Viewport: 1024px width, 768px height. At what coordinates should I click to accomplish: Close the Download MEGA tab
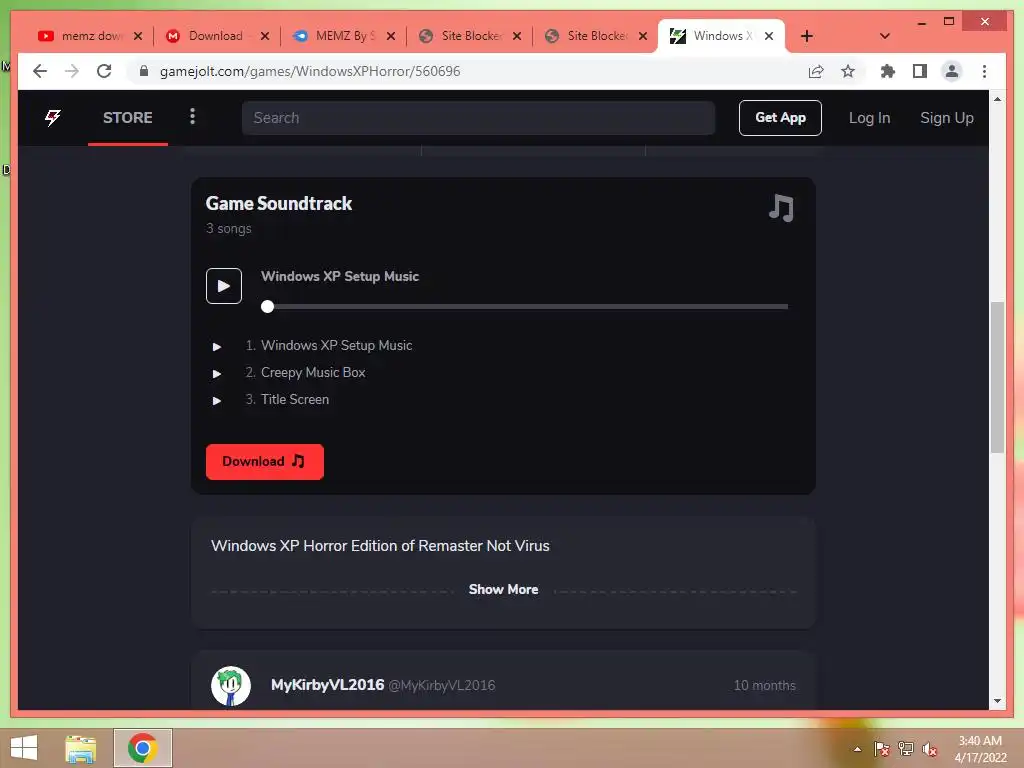pos(264,36)
